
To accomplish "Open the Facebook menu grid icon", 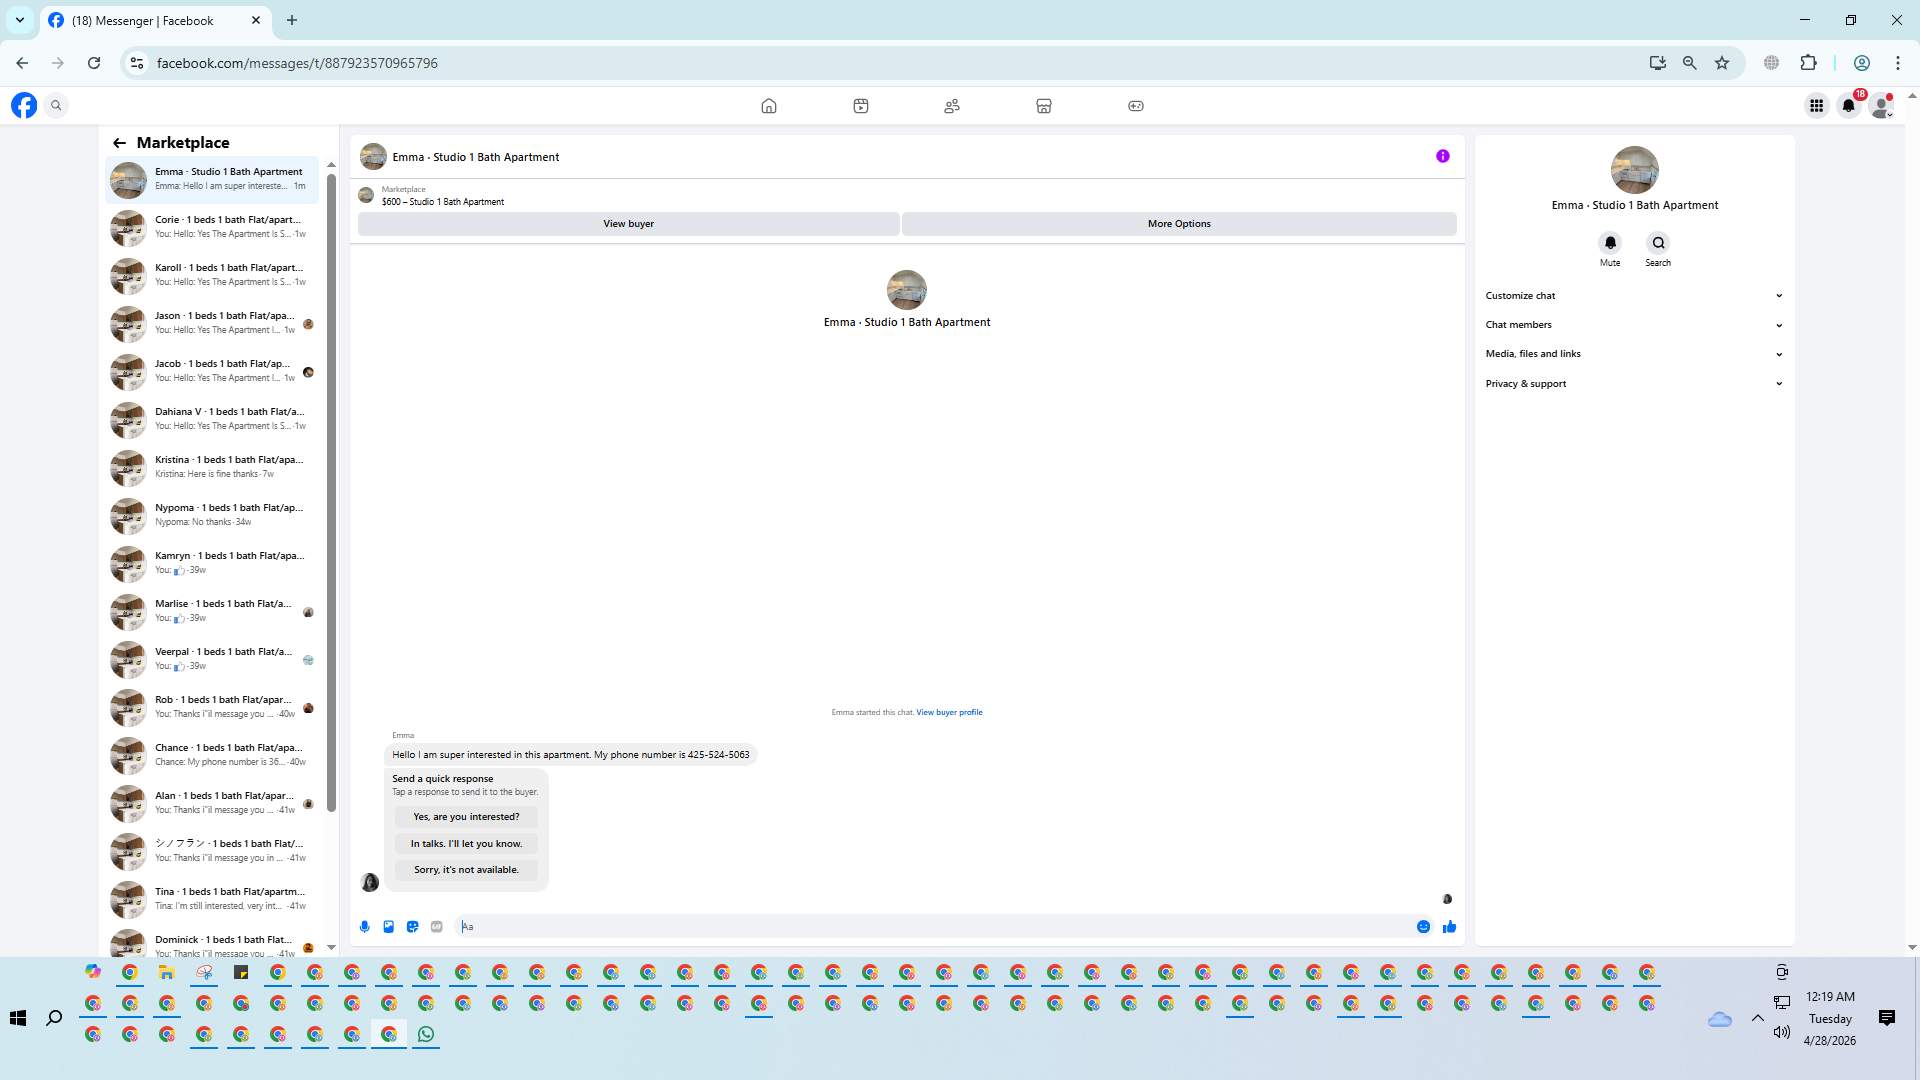I will 1817,105.
